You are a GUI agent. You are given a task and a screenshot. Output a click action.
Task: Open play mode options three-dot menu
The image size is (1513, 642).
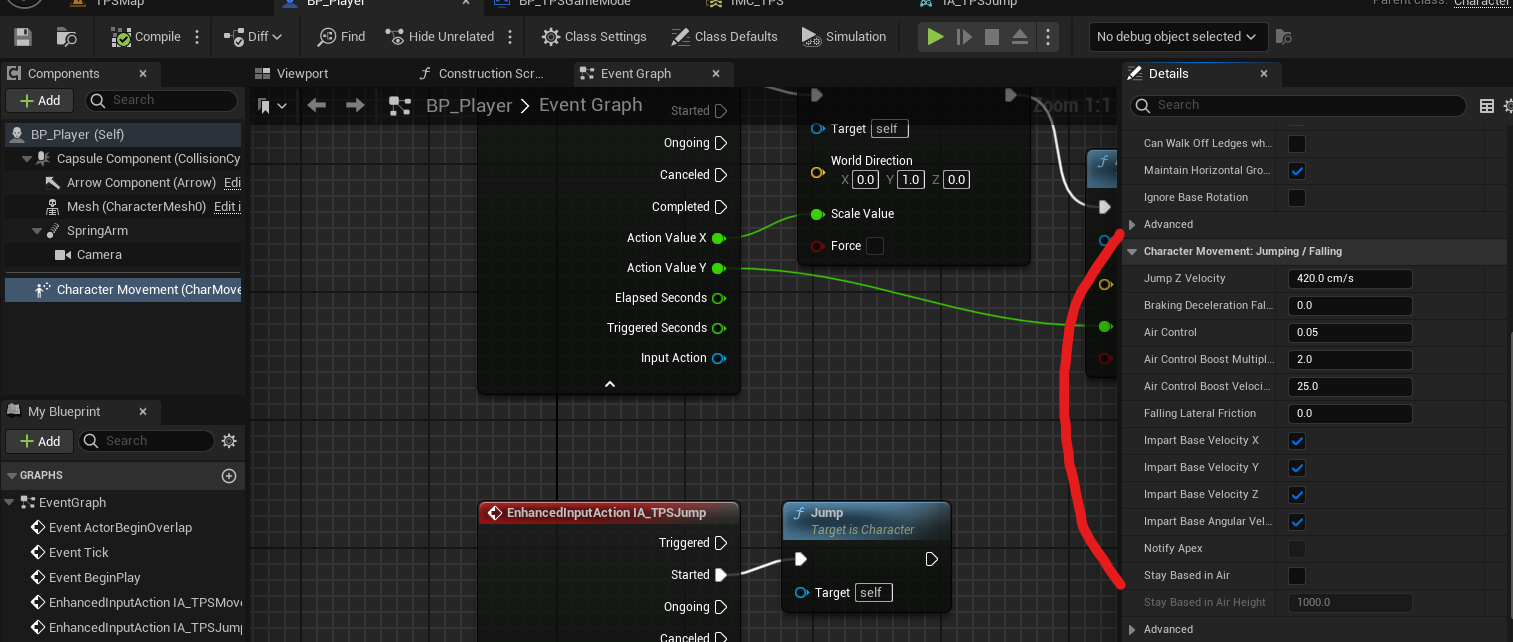coord(1047,37)
